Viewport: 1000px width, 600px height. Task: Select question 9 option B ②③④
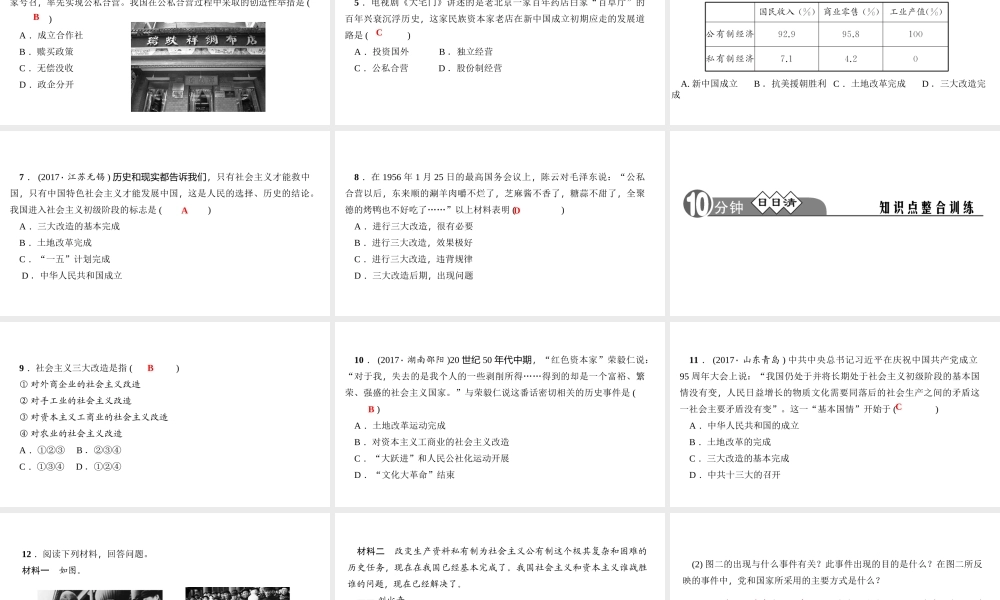(x=99, y=450)
